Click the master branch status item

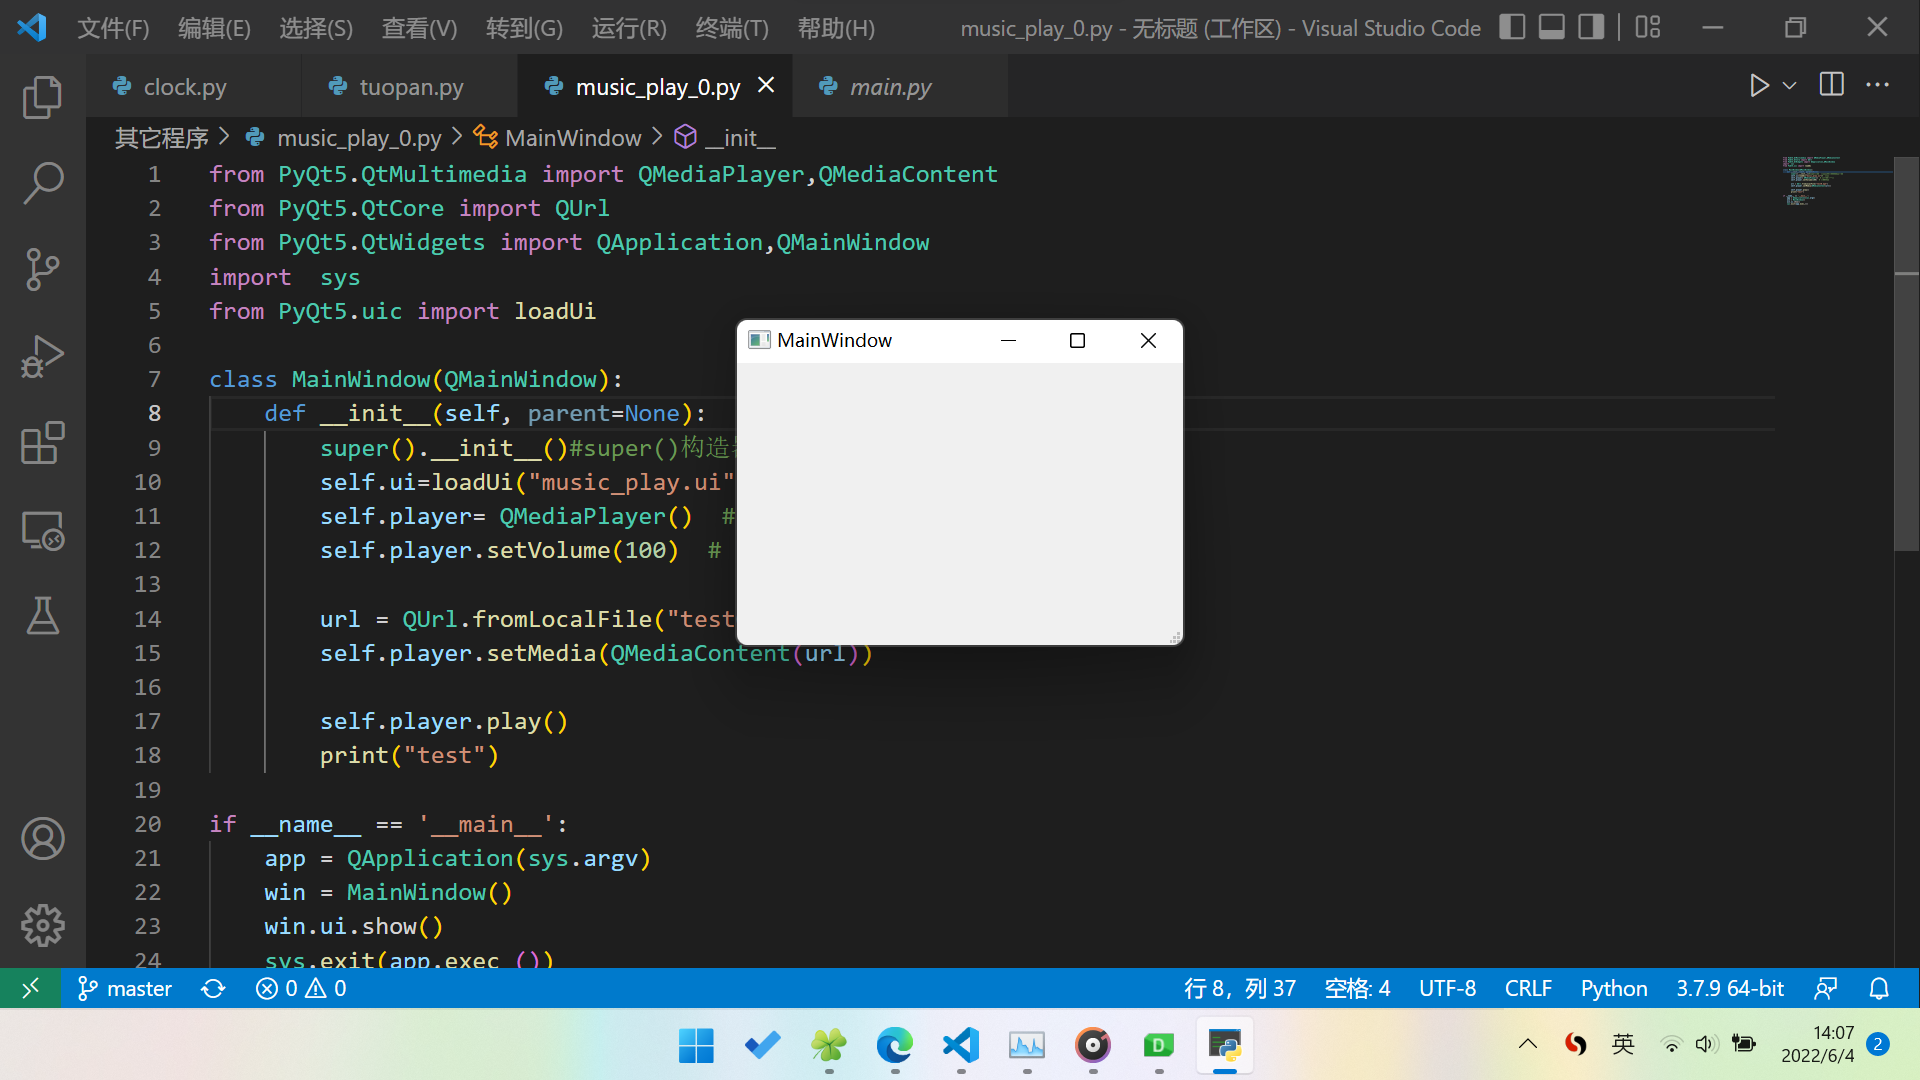coord(125,989)
